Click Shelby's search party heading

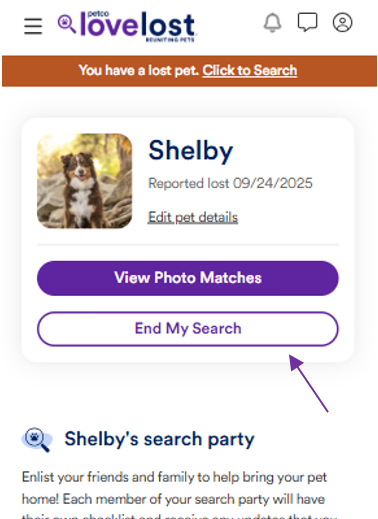tap(159, 439)
